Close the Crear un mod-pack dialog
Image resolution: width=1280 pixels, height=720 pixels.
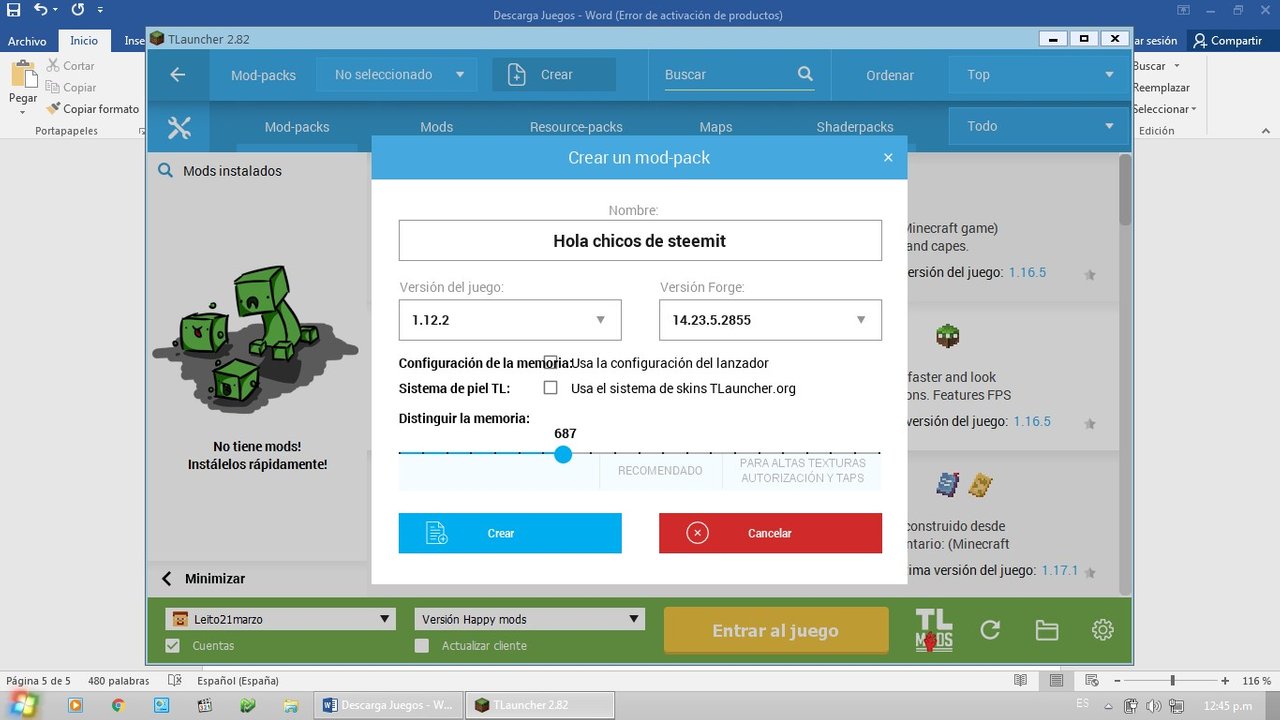click(x=888, y=157)
